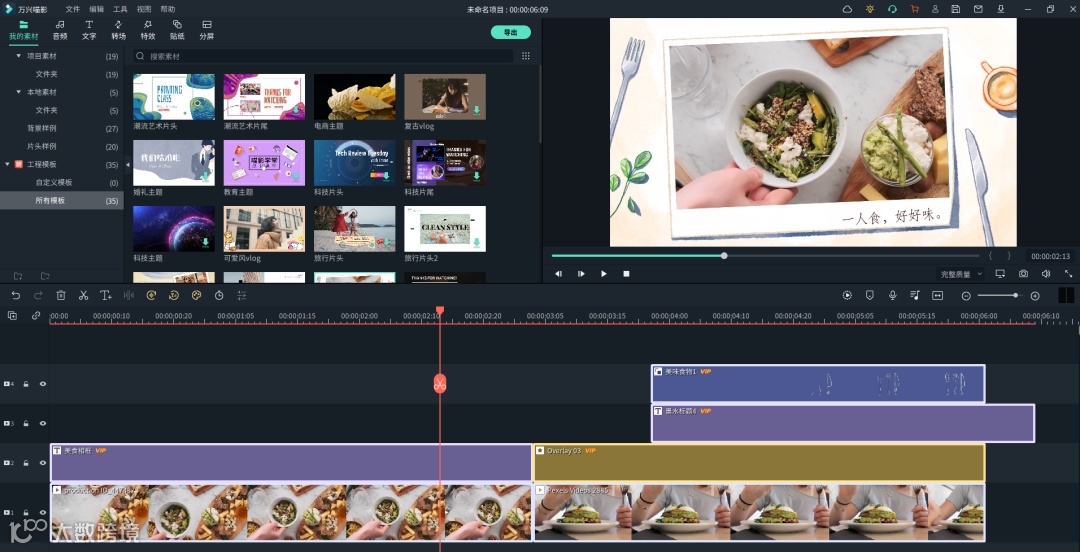Click the 搜索素材 search field
Image resolution: width=1080 pixels, height=552 pixels.
[322, 57]
